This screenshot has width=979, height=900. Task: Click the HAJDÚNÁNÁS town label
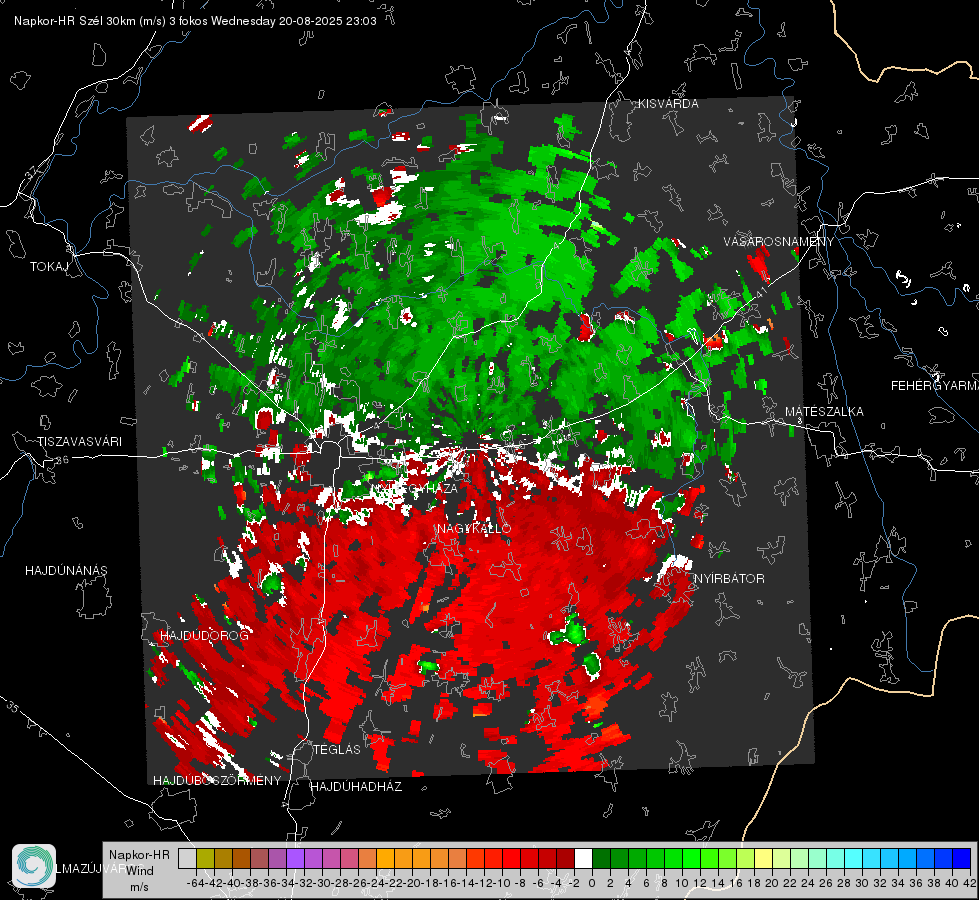[x=66, y=571]
